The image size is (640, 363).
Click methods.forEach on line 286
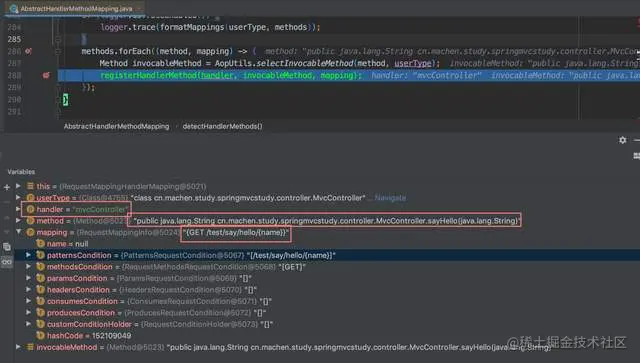click(x=116, y=51)
